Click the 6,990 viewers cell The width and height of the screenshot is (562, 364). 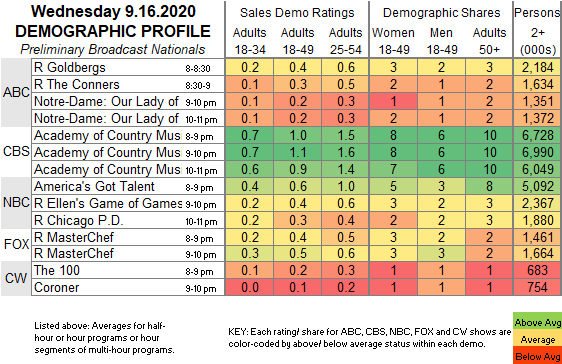[x=537, y=152]
